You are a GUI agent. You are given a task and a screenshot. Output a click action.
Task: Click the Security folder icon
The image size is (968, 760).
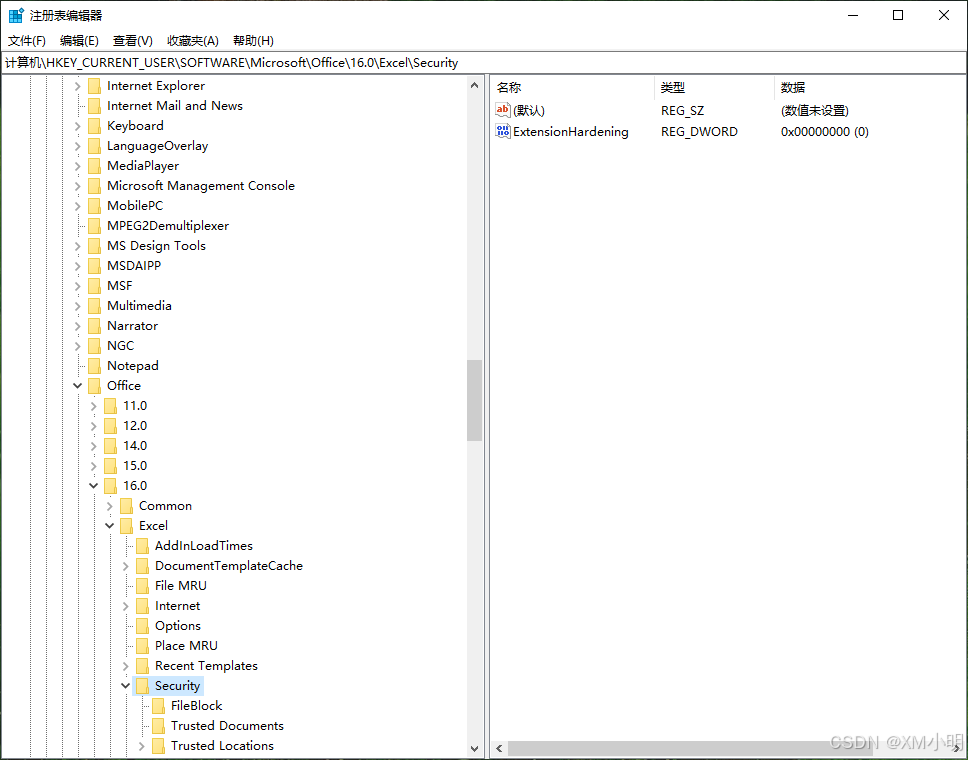click(x=143, y=686)
